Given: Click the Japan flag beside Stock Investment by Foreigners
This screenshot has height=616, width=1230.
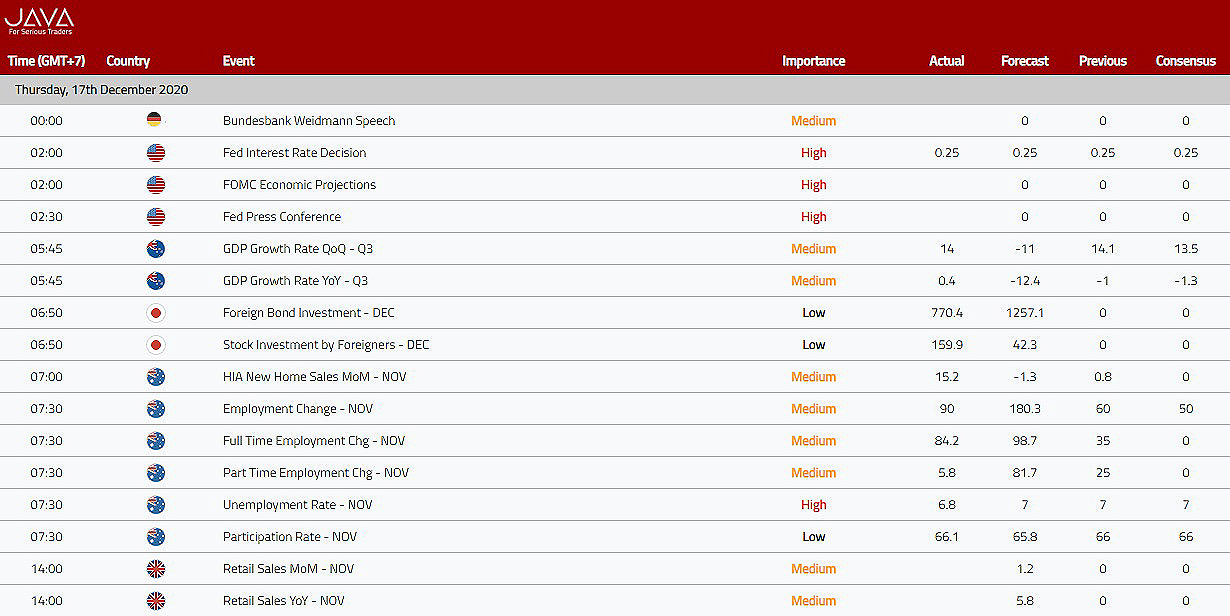Looking at the screenshot, I should click(155, 345).
